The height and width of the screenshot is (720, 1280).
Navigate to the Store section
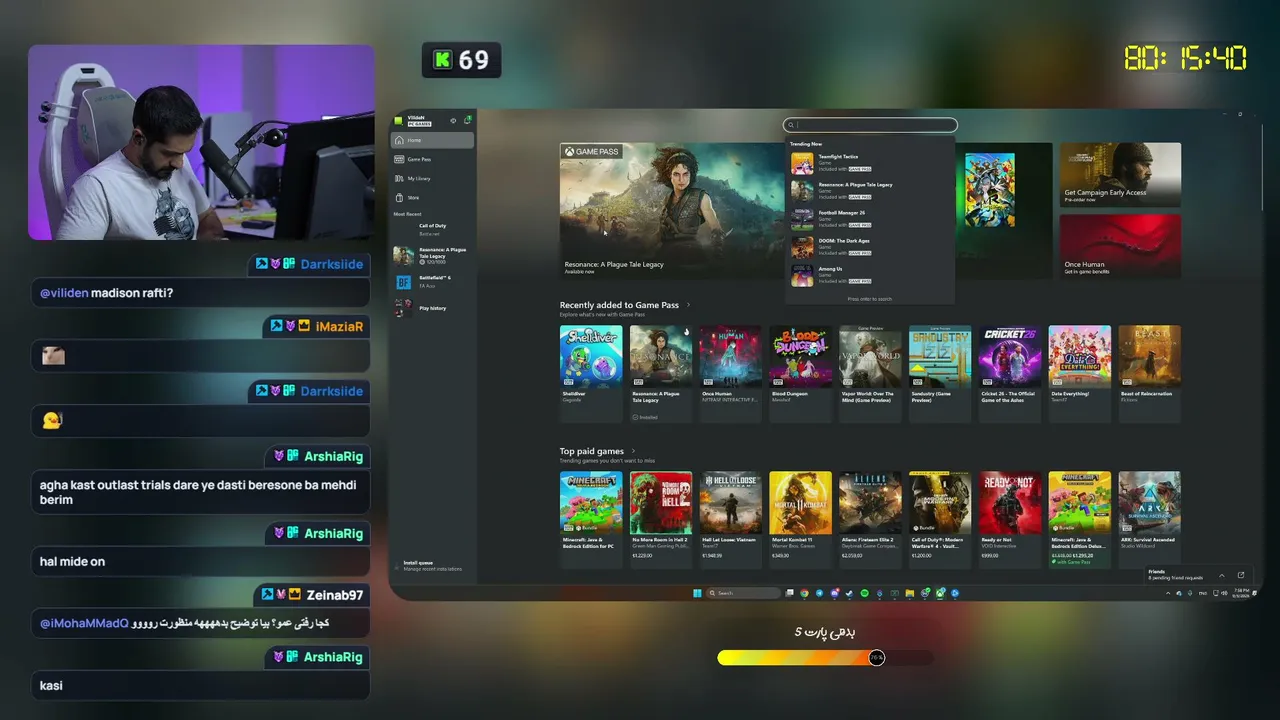coord(432,197)
